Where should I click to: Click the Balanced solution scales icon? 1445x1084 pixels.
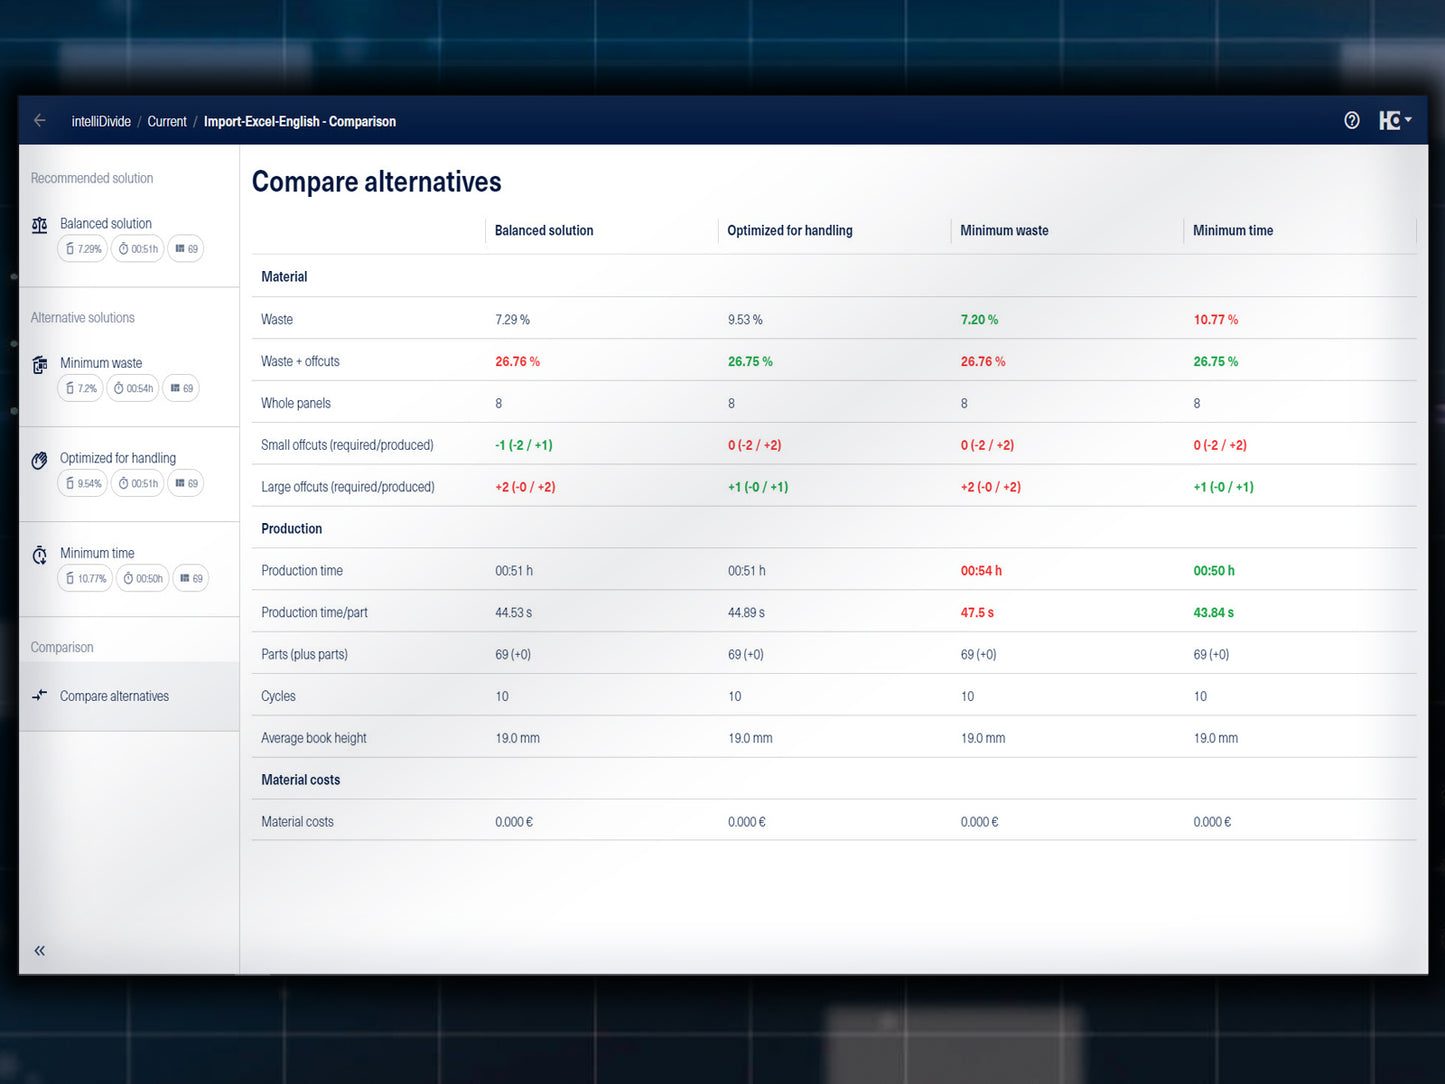point(40,225)
